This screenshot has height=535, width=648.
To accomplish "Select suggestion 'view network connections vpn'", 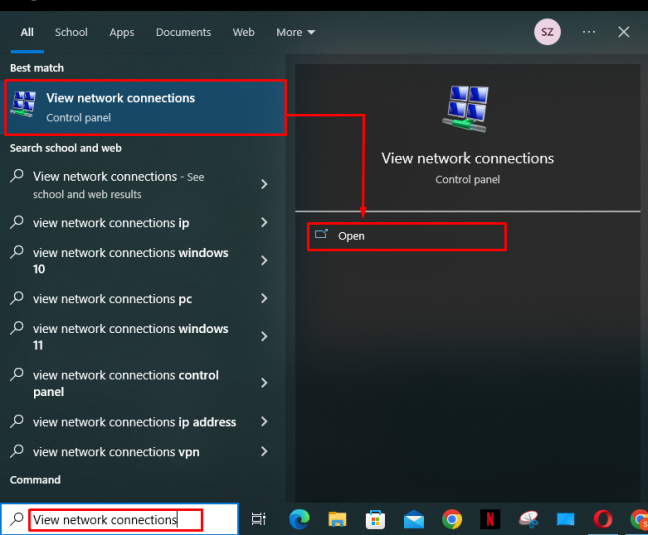I will point(116,452).
